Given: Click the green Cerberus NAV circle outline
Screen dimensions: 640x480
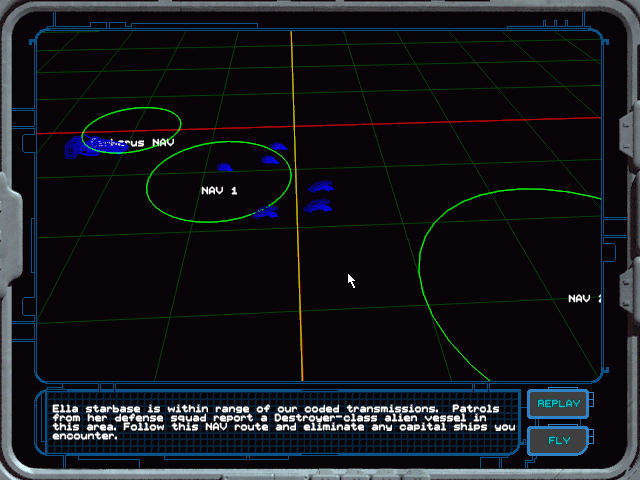Looking at the screenshot, I should tap(131, 107).
